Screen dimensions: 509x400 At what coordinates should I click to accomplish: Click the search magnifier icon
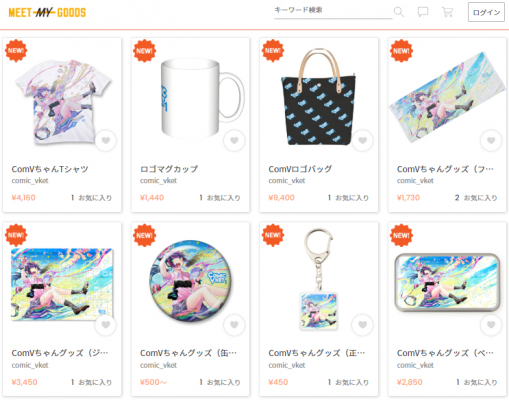click(x=399, y=12)
